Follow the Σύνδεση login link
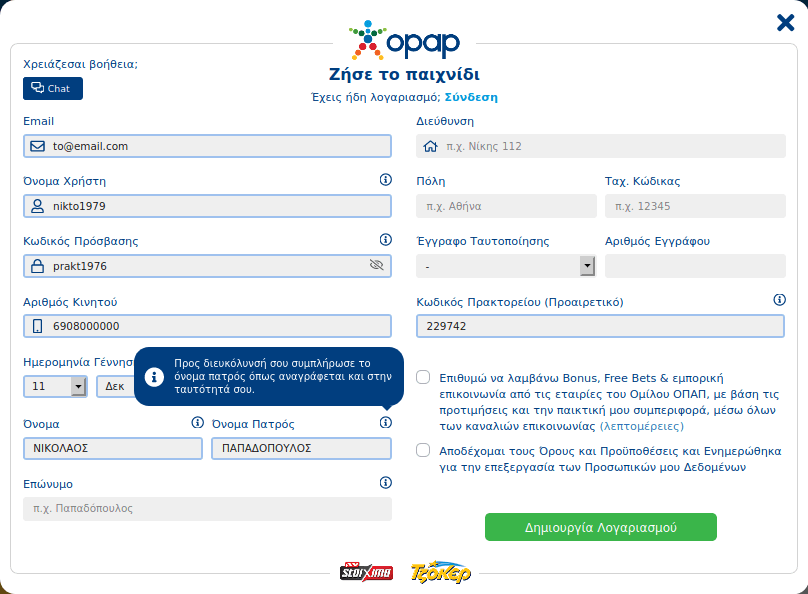 click(x=471, y=97)
